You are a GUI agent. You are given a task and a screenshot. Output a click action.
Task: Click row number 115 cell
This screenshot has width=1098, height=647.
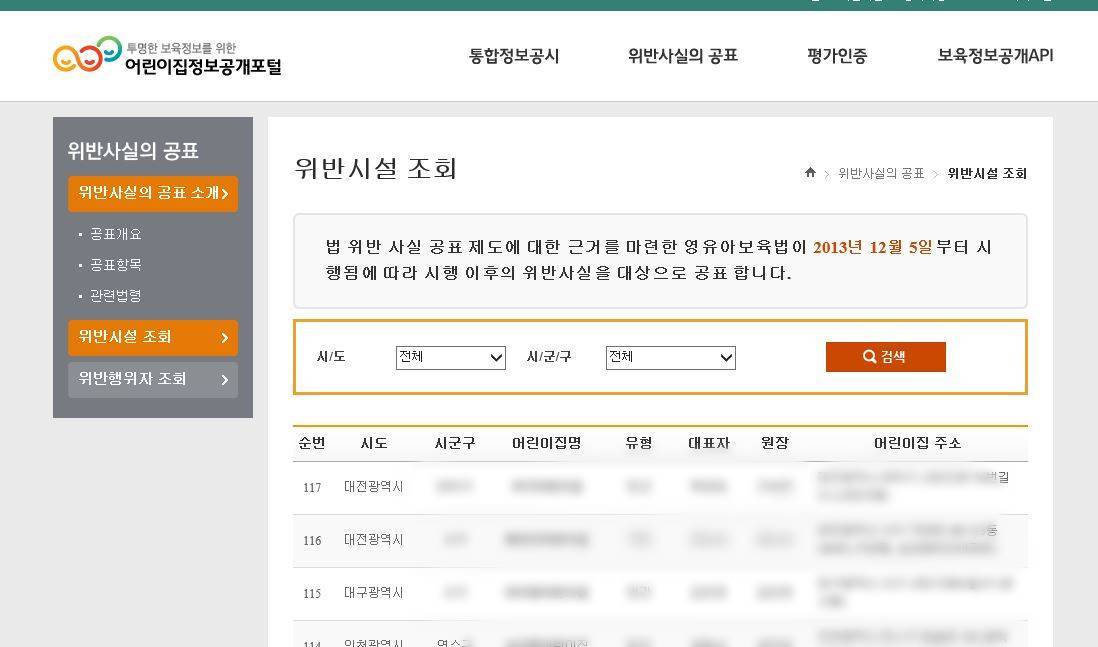[312, 593]
